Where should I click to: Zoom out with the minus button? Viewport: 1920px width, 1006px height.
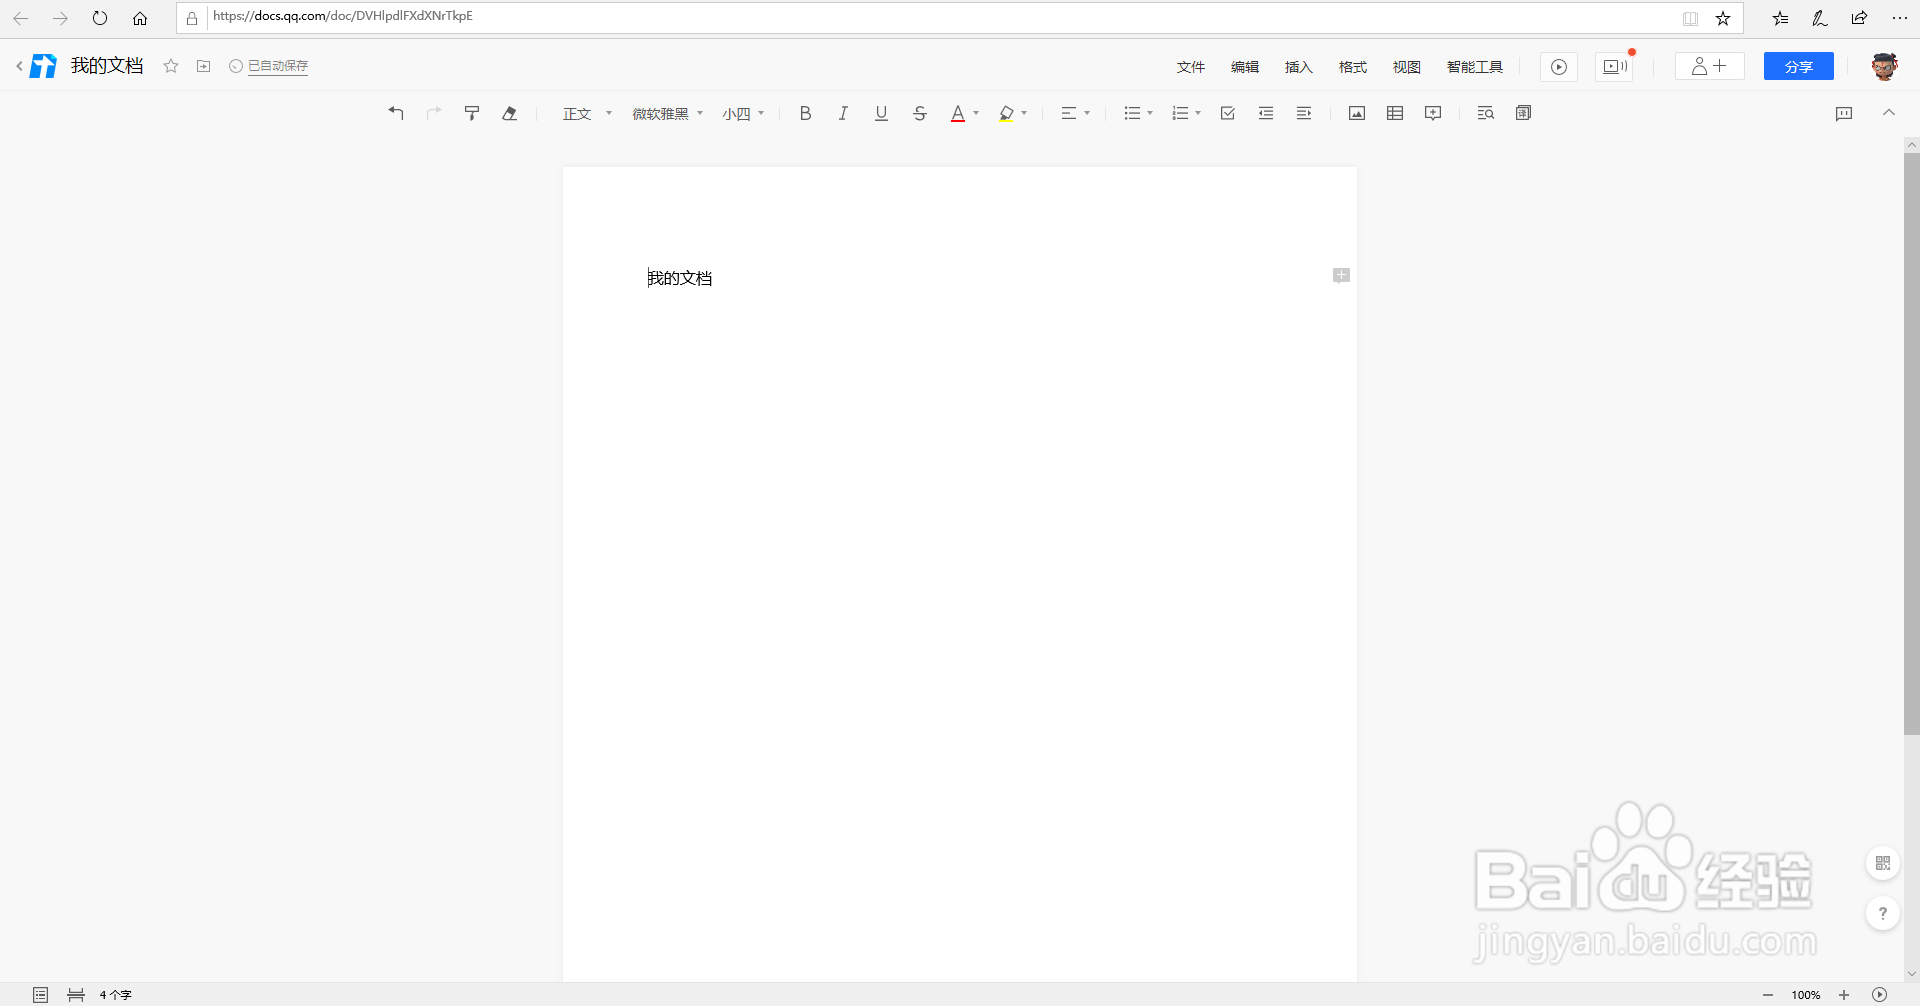1768,995
